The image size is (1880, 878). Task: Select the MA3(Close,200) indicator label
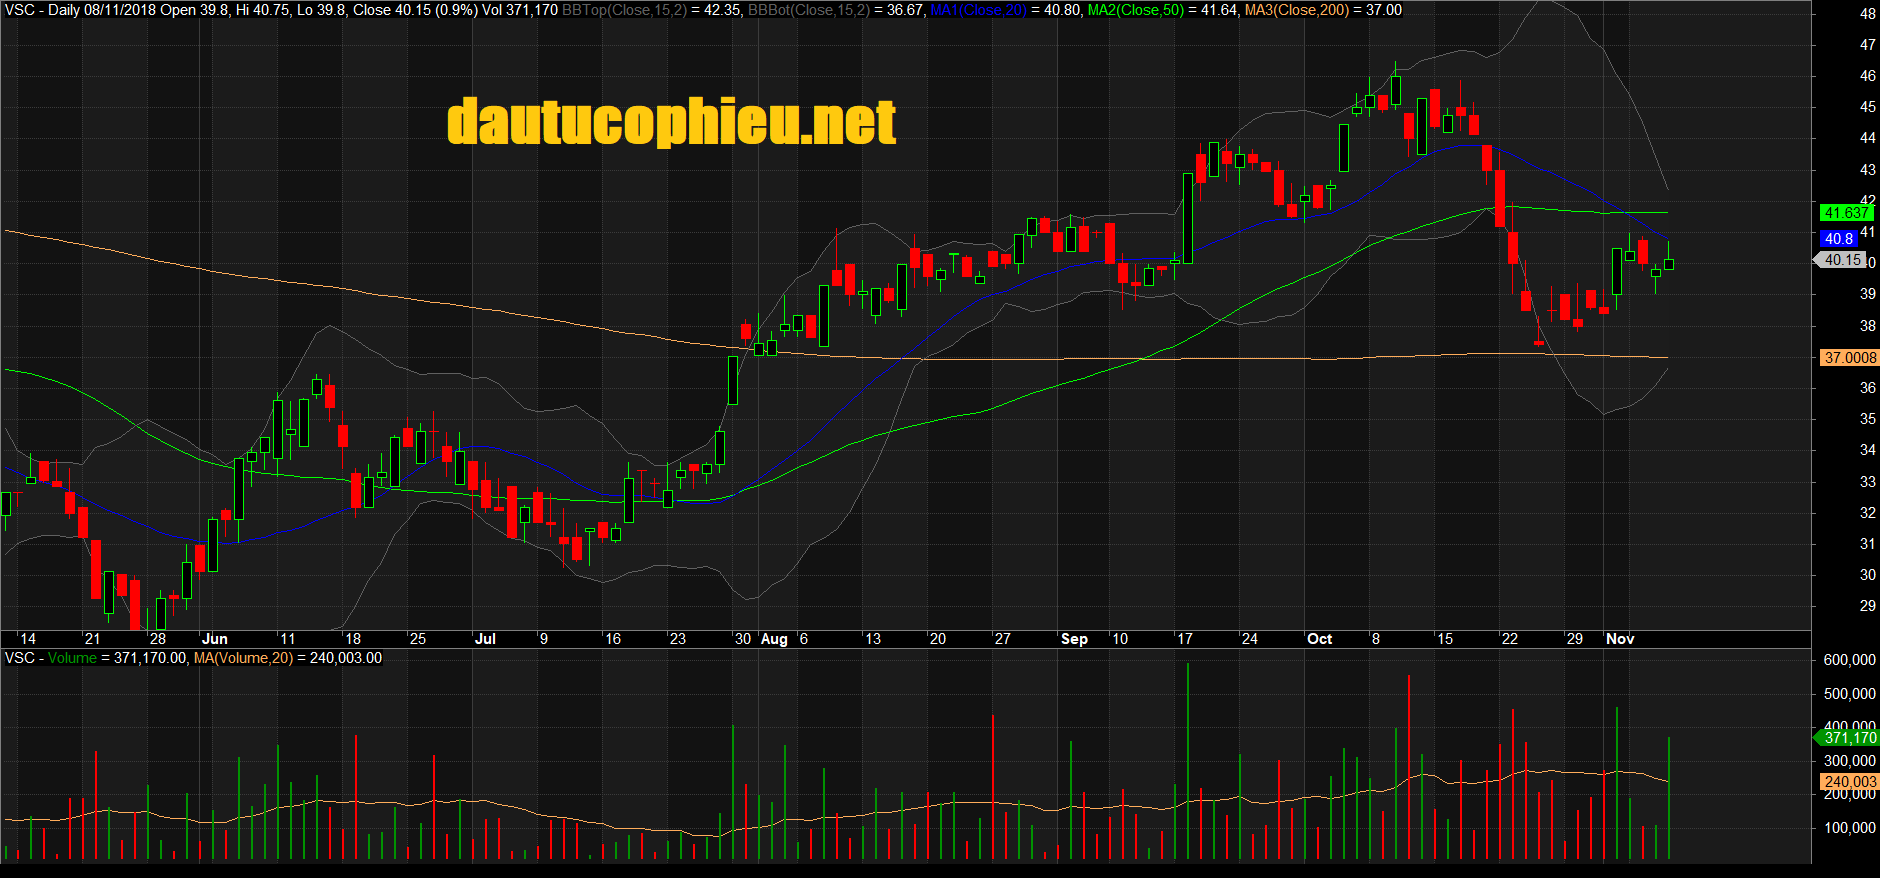click(1296, 10)
